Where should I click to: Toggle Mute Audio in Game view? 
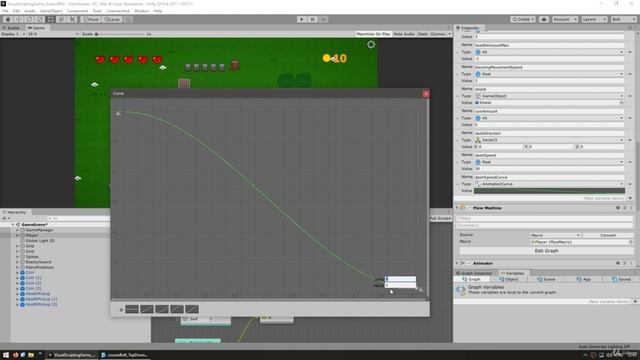coord(404,34)
